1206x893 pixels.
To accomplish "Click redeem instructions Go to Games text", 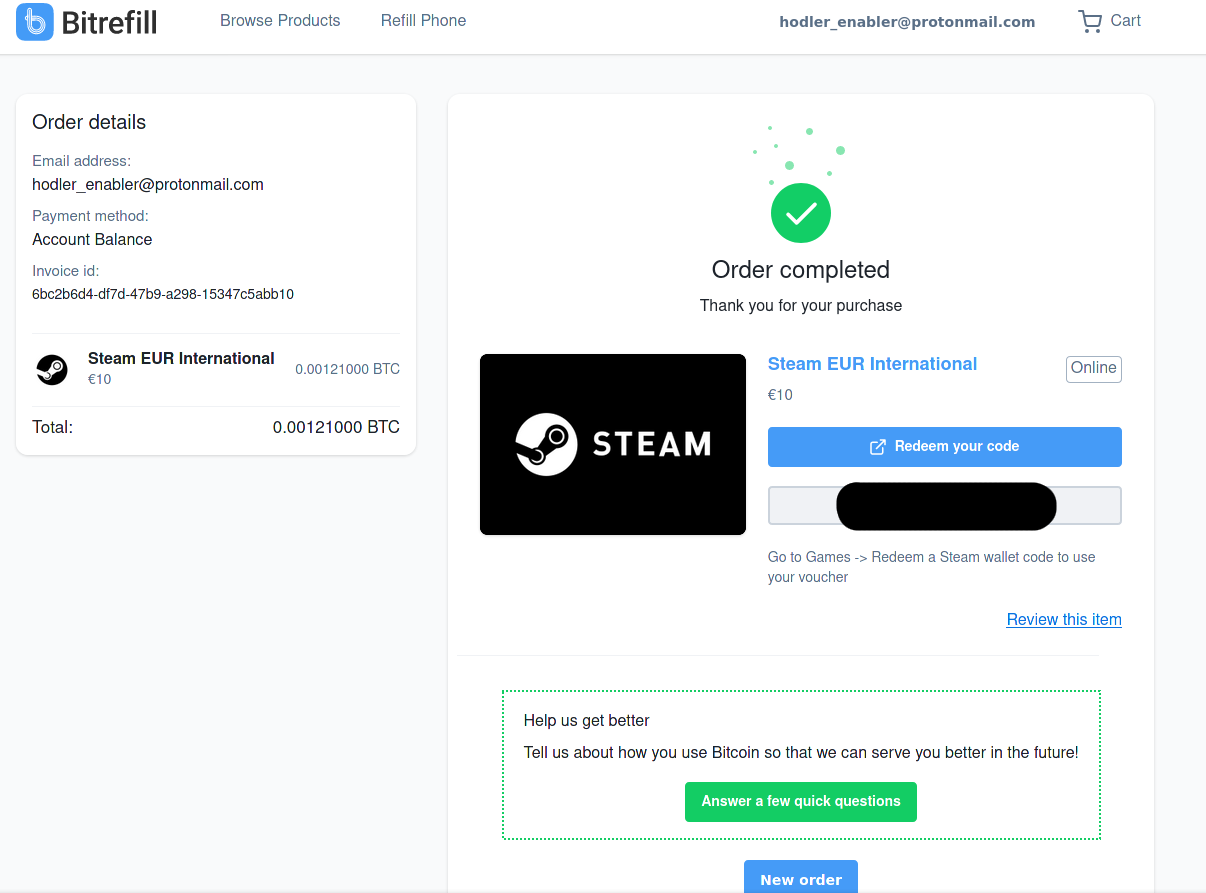I will (932, 567).
